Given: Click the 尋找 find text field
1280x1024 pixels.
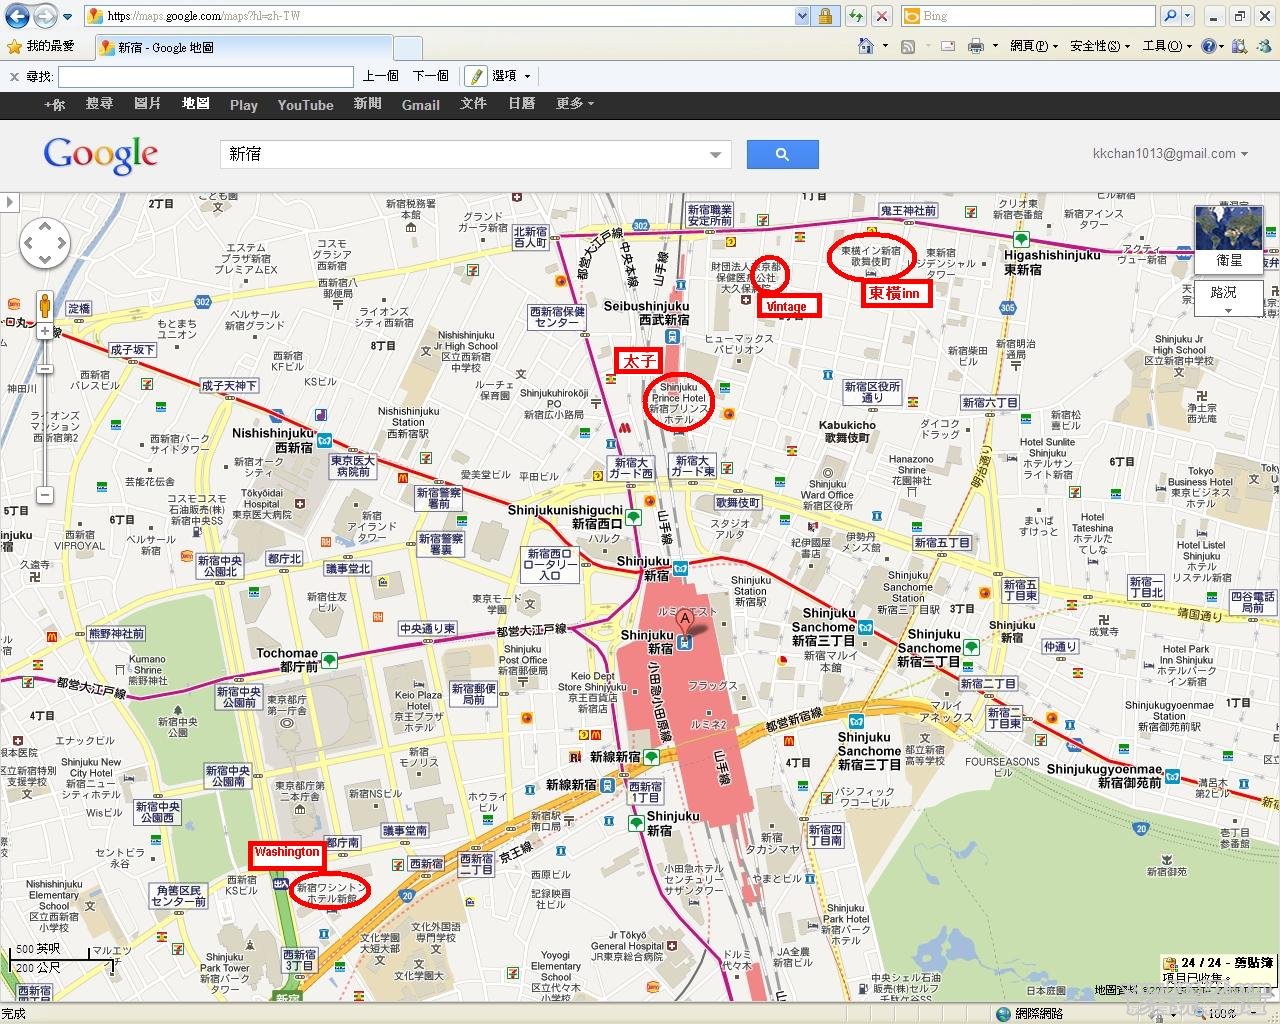Looking at the screenshot, I should click(x=206, y=76).
